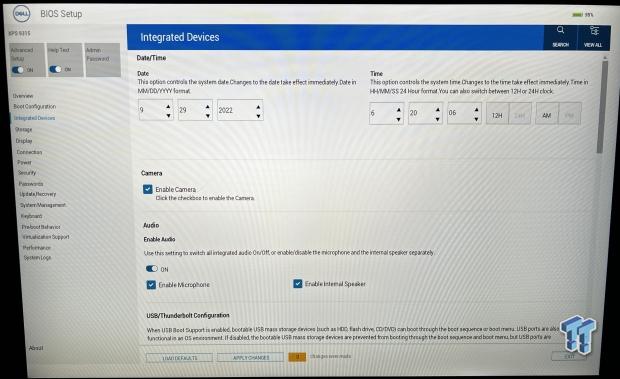Decrease the seconds value with down arrow
Image resolution: width=620 pixels, height=379 pixels.
click(476, 119)
